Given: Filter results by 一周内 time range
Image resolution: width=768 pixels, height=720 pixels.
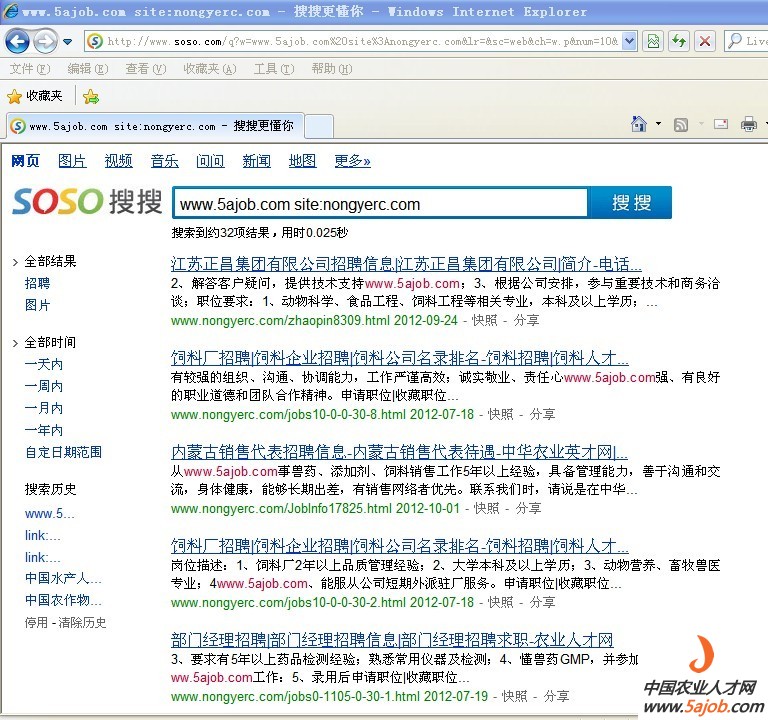Looking at the screenshot, I should [44, 386].
